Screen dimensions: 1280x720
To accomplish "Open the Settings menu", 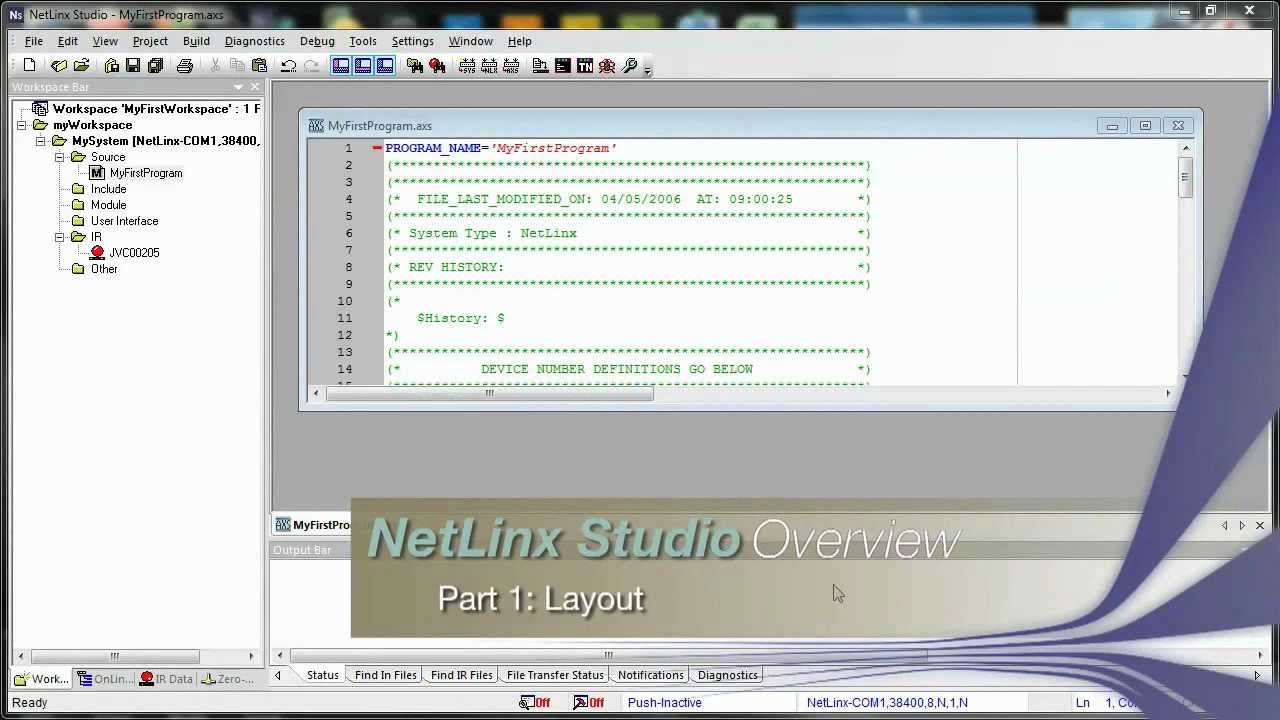I will coord(413,41).
